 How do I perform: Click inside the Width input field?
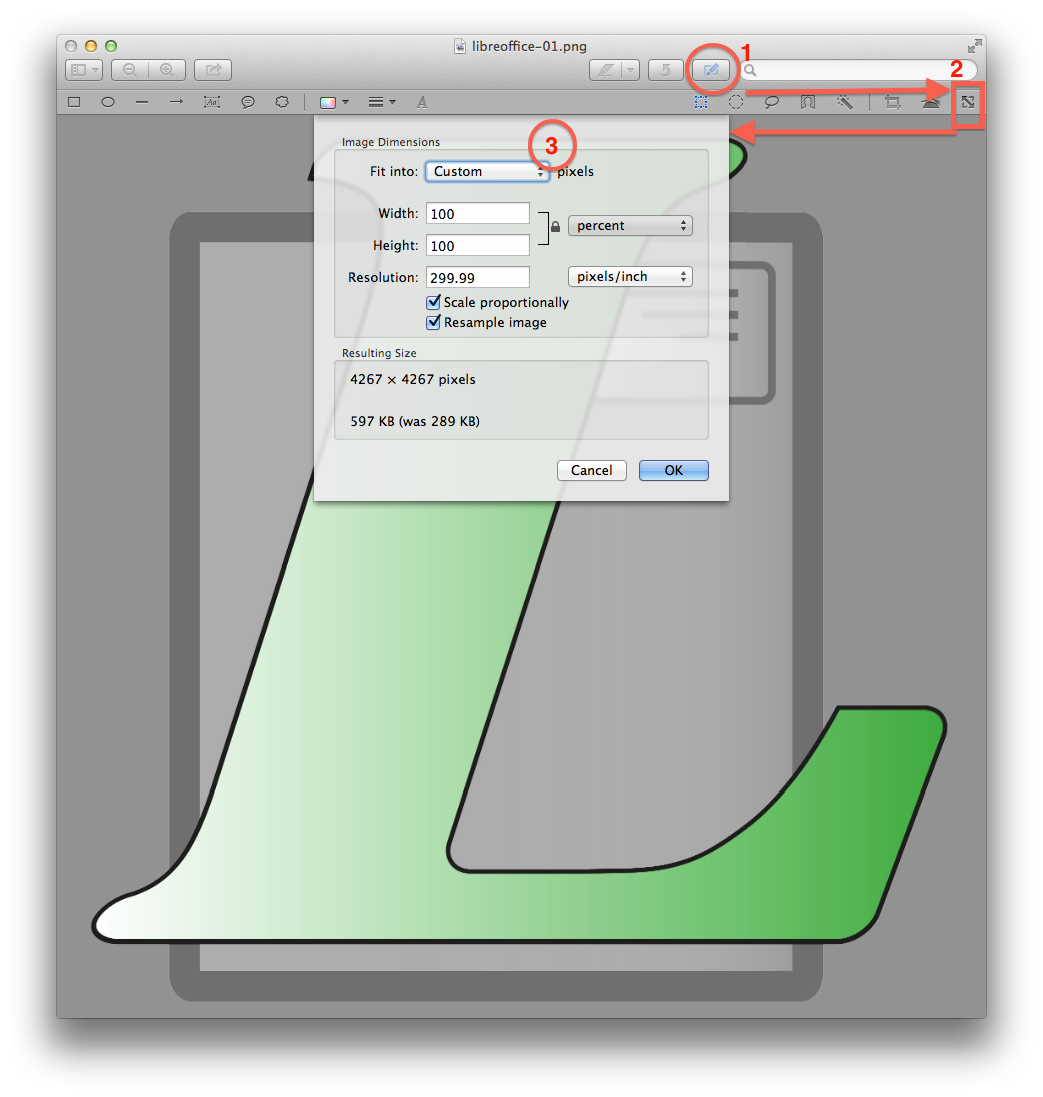477,212
